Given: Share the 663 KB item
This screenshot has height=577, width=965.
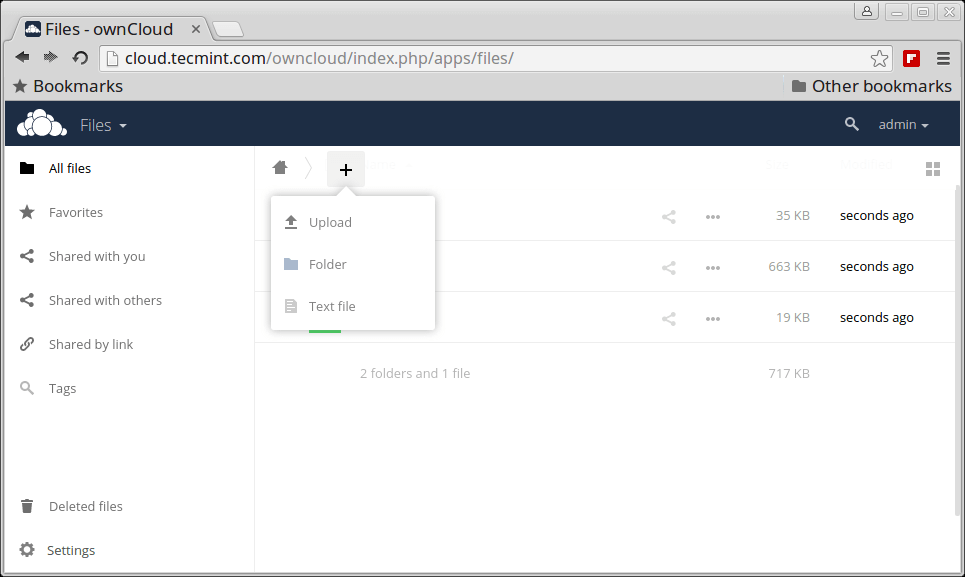Looking at the screenshot, I should click(669, 268).
